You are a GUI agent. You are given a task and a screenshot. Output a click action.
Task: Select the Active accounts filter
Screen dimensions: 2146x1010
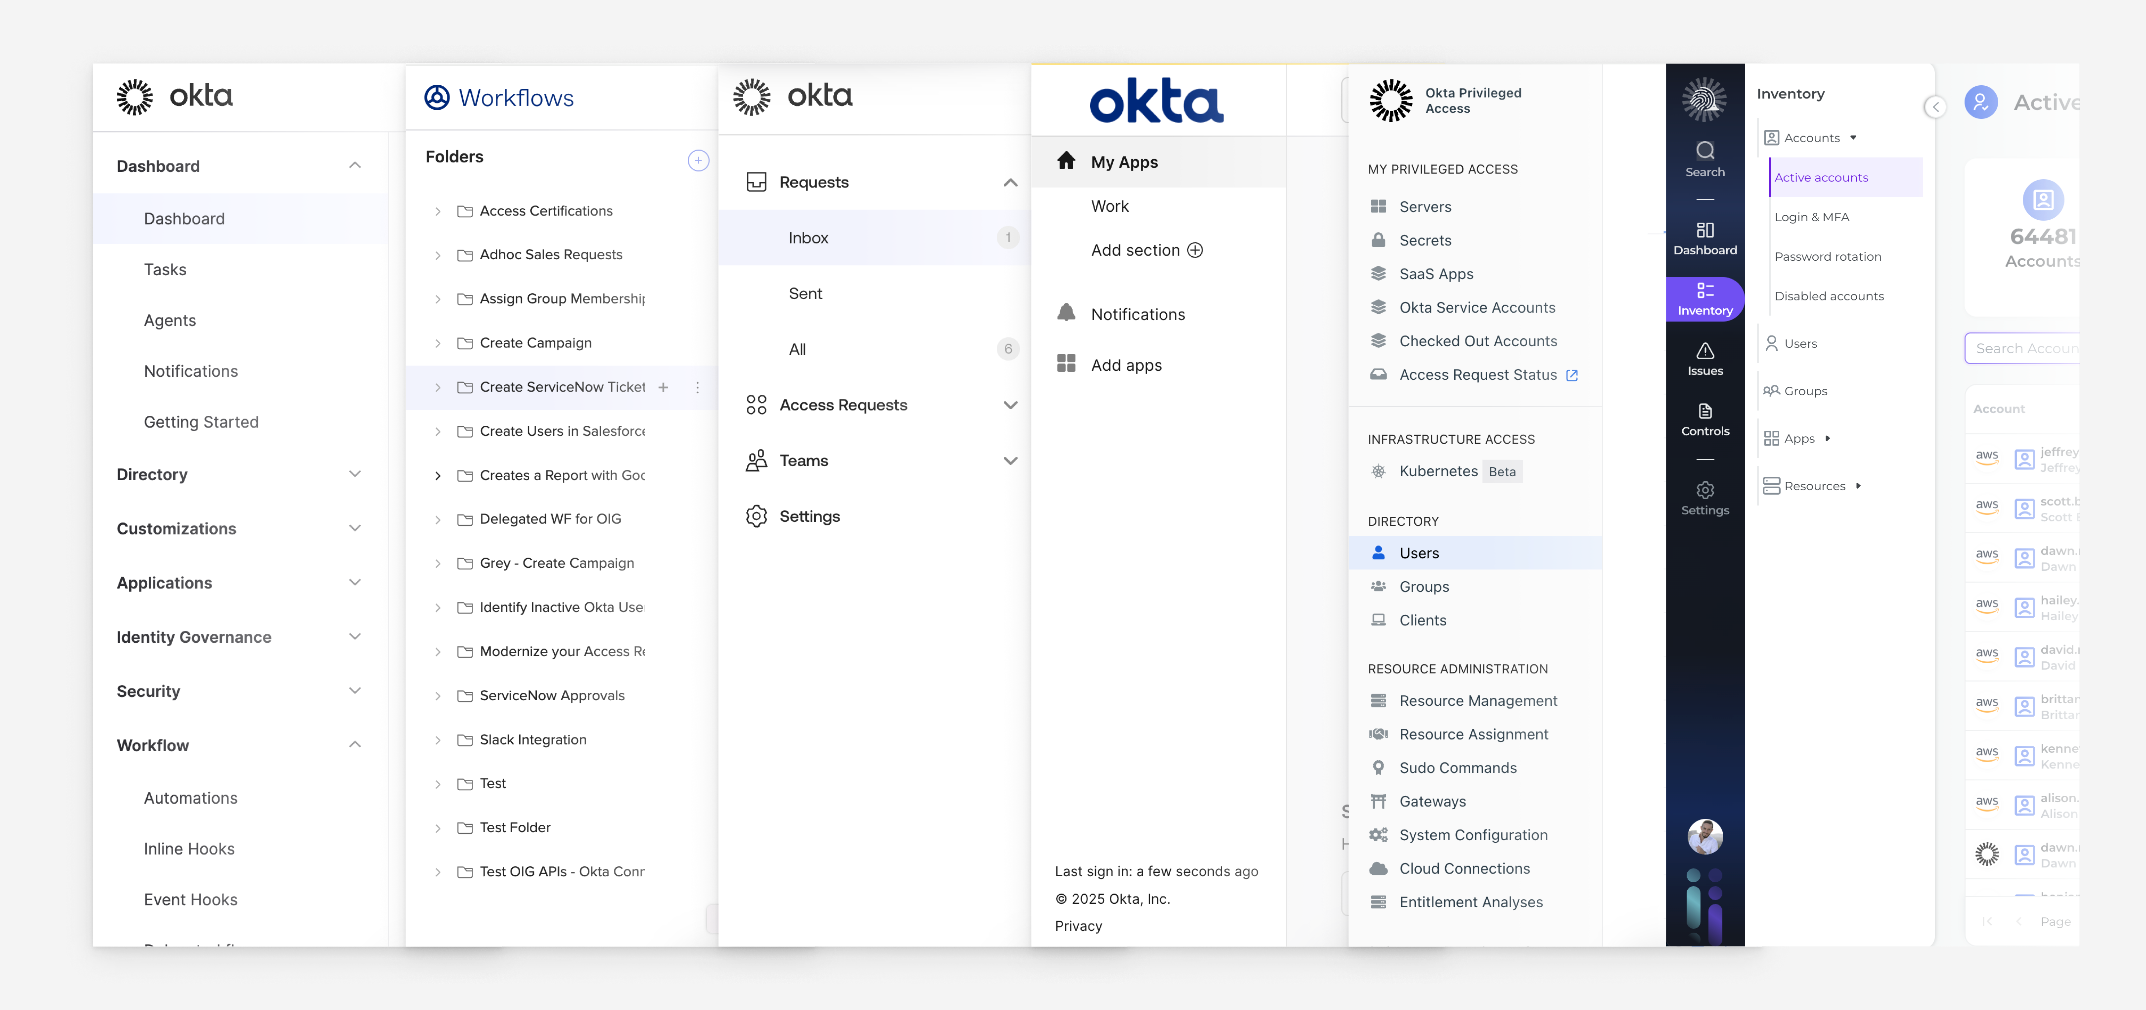click(x=1820, y=177)
